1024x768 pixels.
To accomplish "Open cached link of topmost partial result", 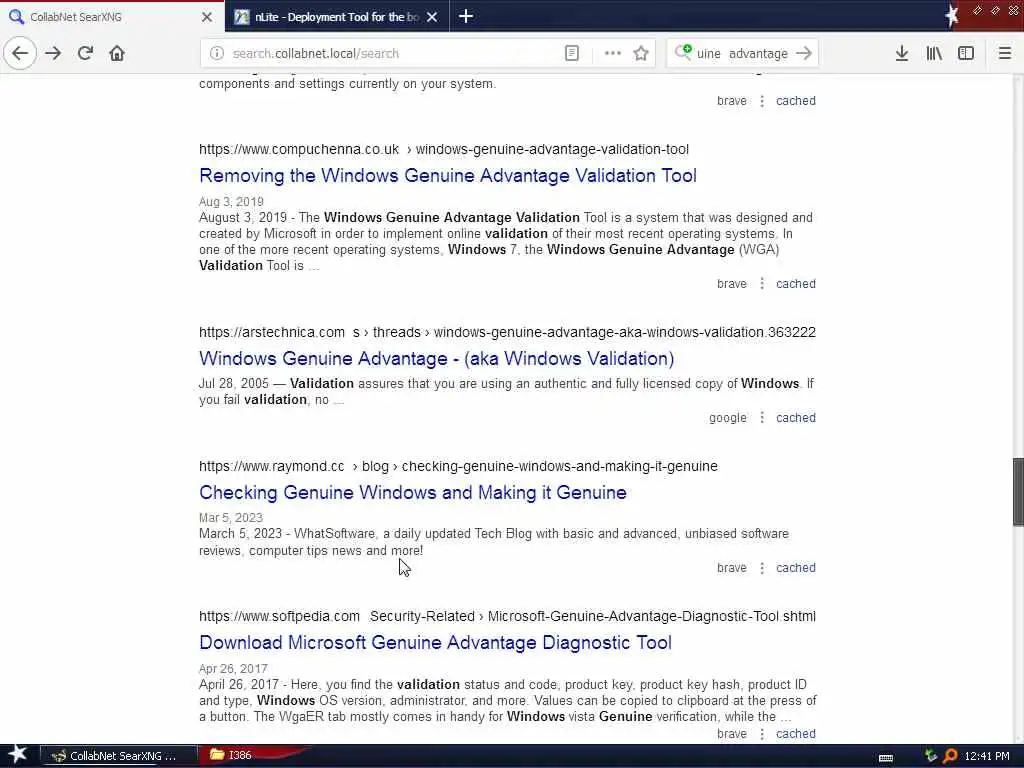I will click(x=795, y=101).
